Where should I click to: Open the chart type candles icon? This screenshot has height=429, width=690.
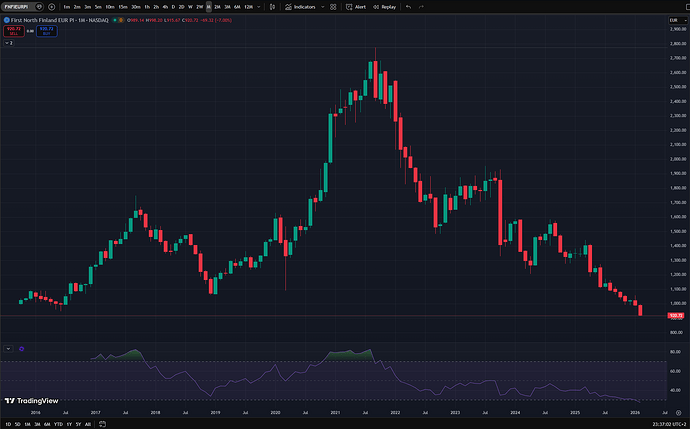(x=272, y=7)
